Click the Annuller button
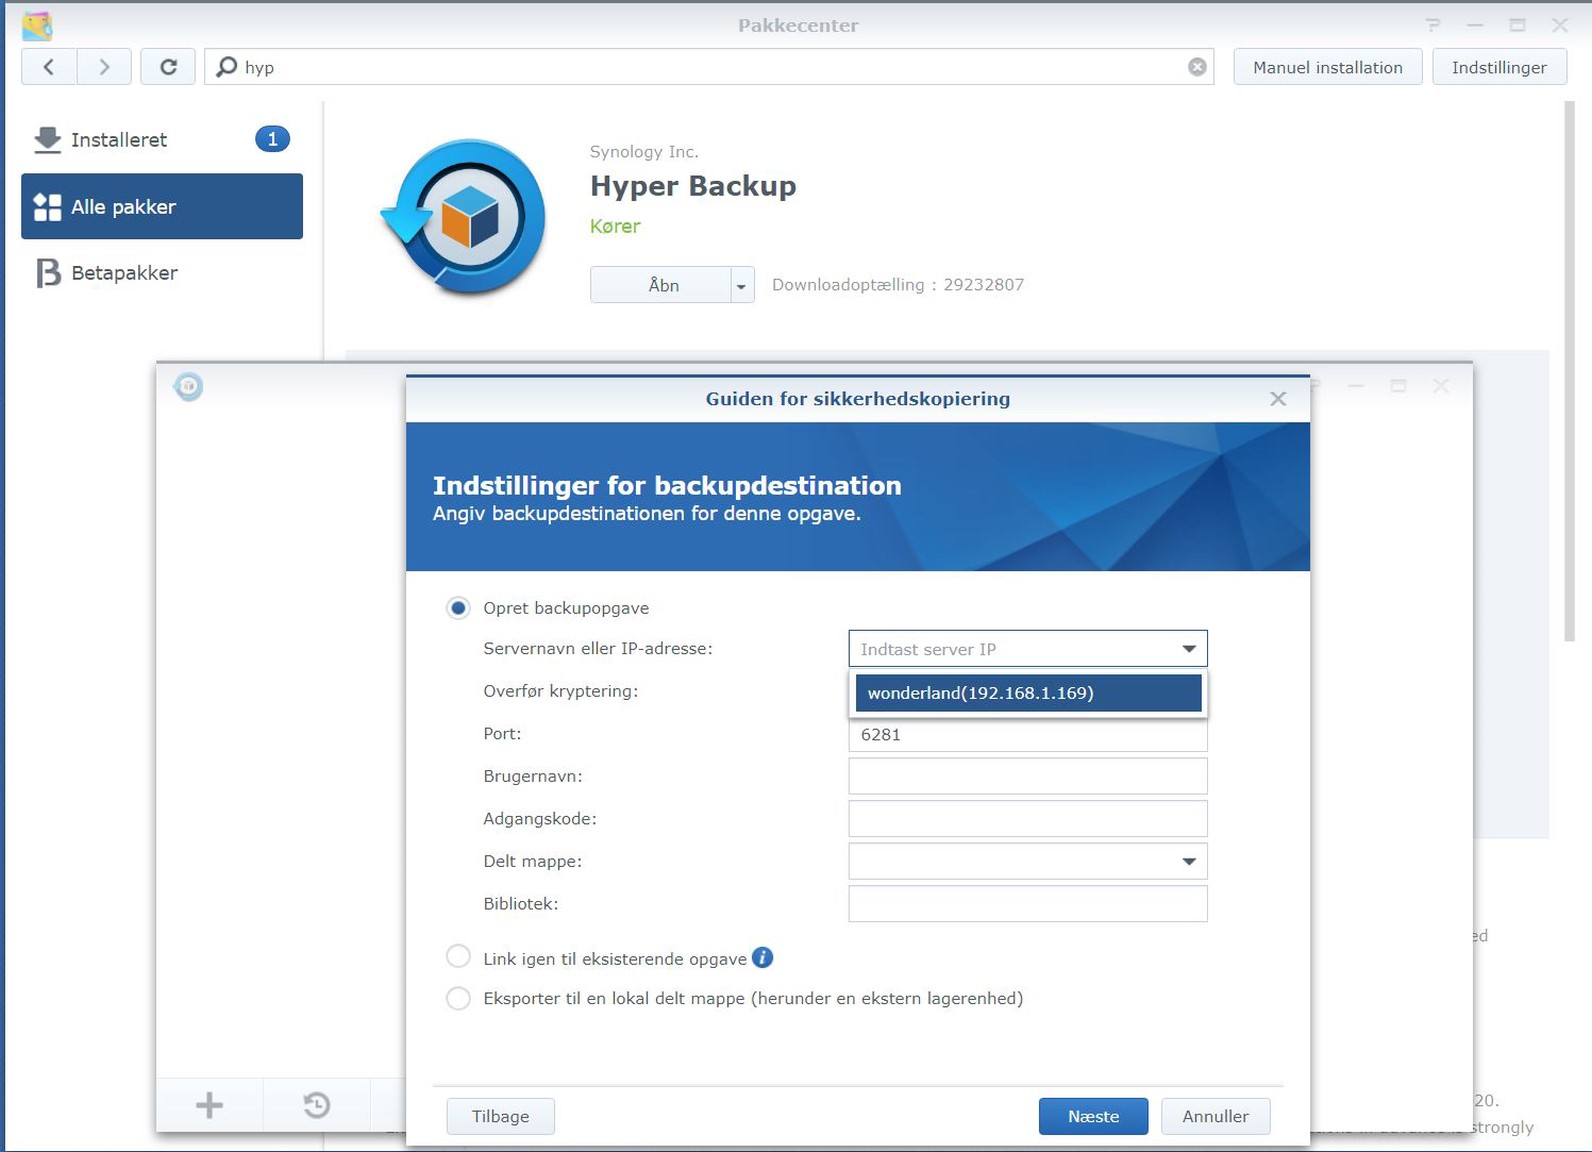The width and height of the screenshot is (1592, 1152). tap(1215, 1116)
